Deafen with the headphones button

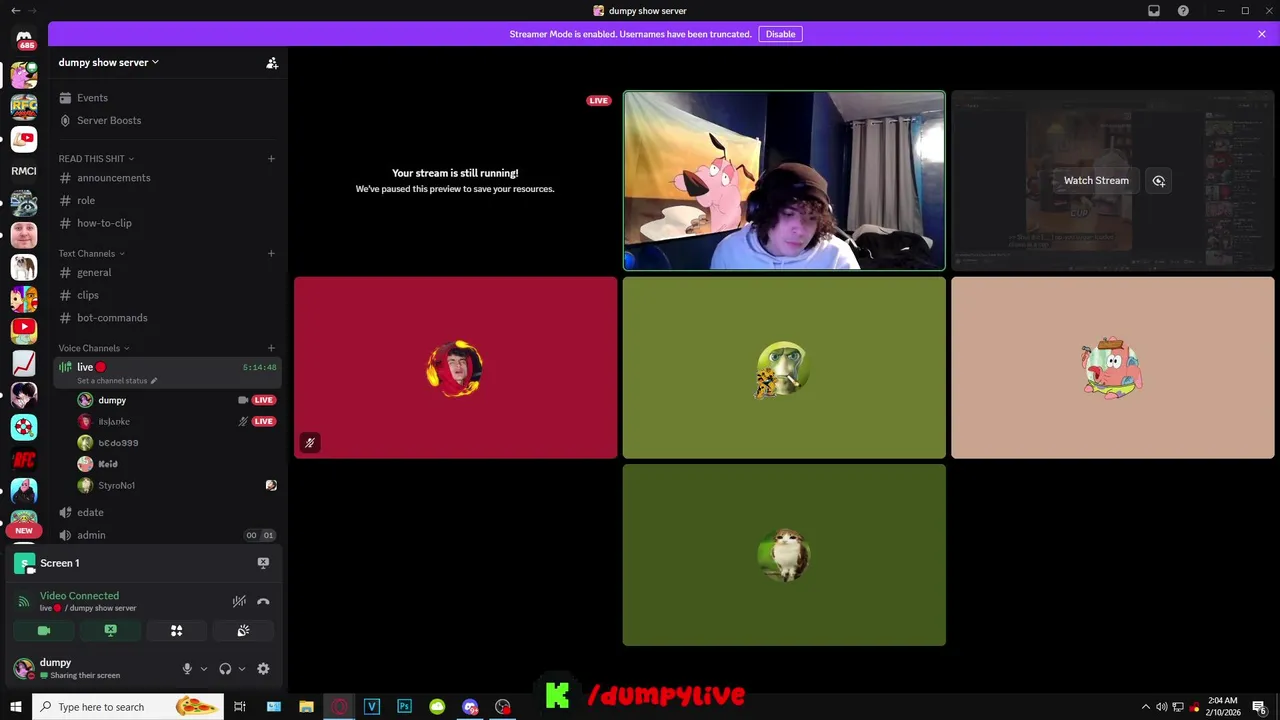click(x=225, y=669)
